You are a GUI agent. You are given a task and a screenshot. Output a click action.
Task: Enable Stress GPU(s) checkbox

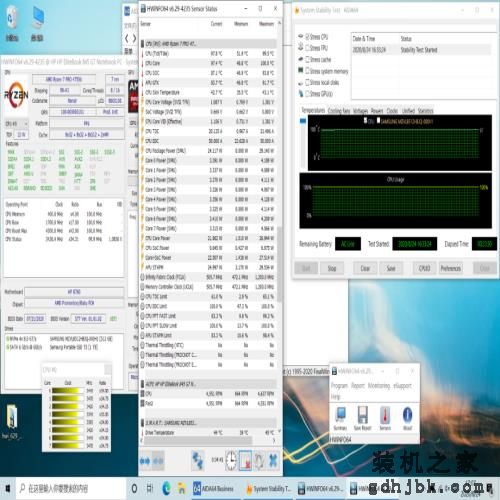pos(307,94)
